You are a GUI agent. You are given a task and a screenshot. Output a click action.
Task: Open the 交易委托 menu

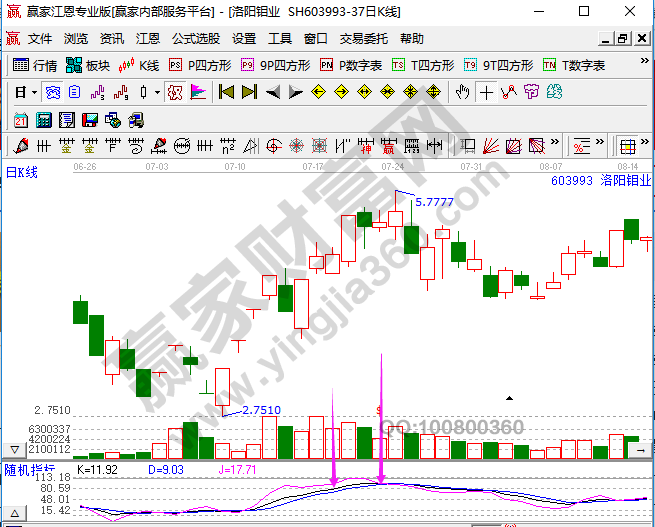point(364,39)
